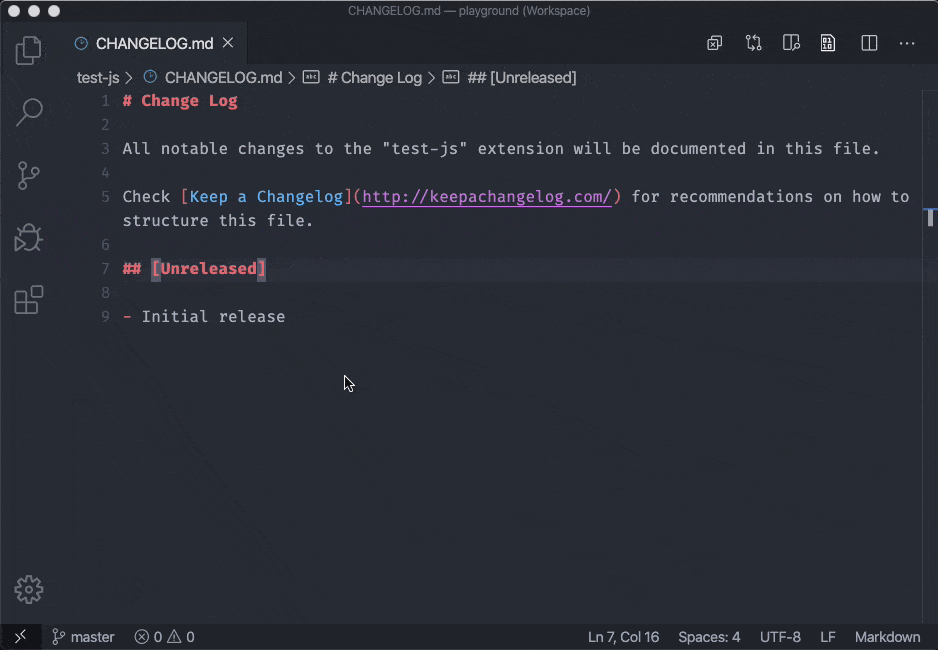Show errors and warnings panel
Screen dimensions: 938x650
click(163, 637)
